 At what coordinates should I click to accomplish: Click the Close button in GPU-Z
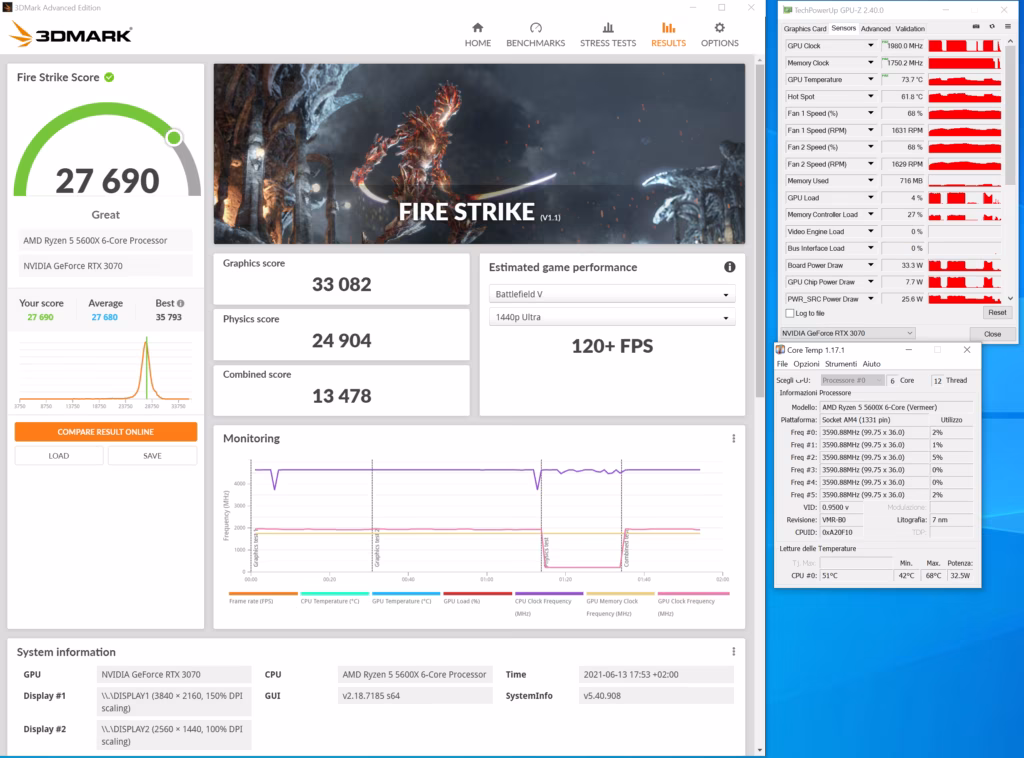[992, 334]
